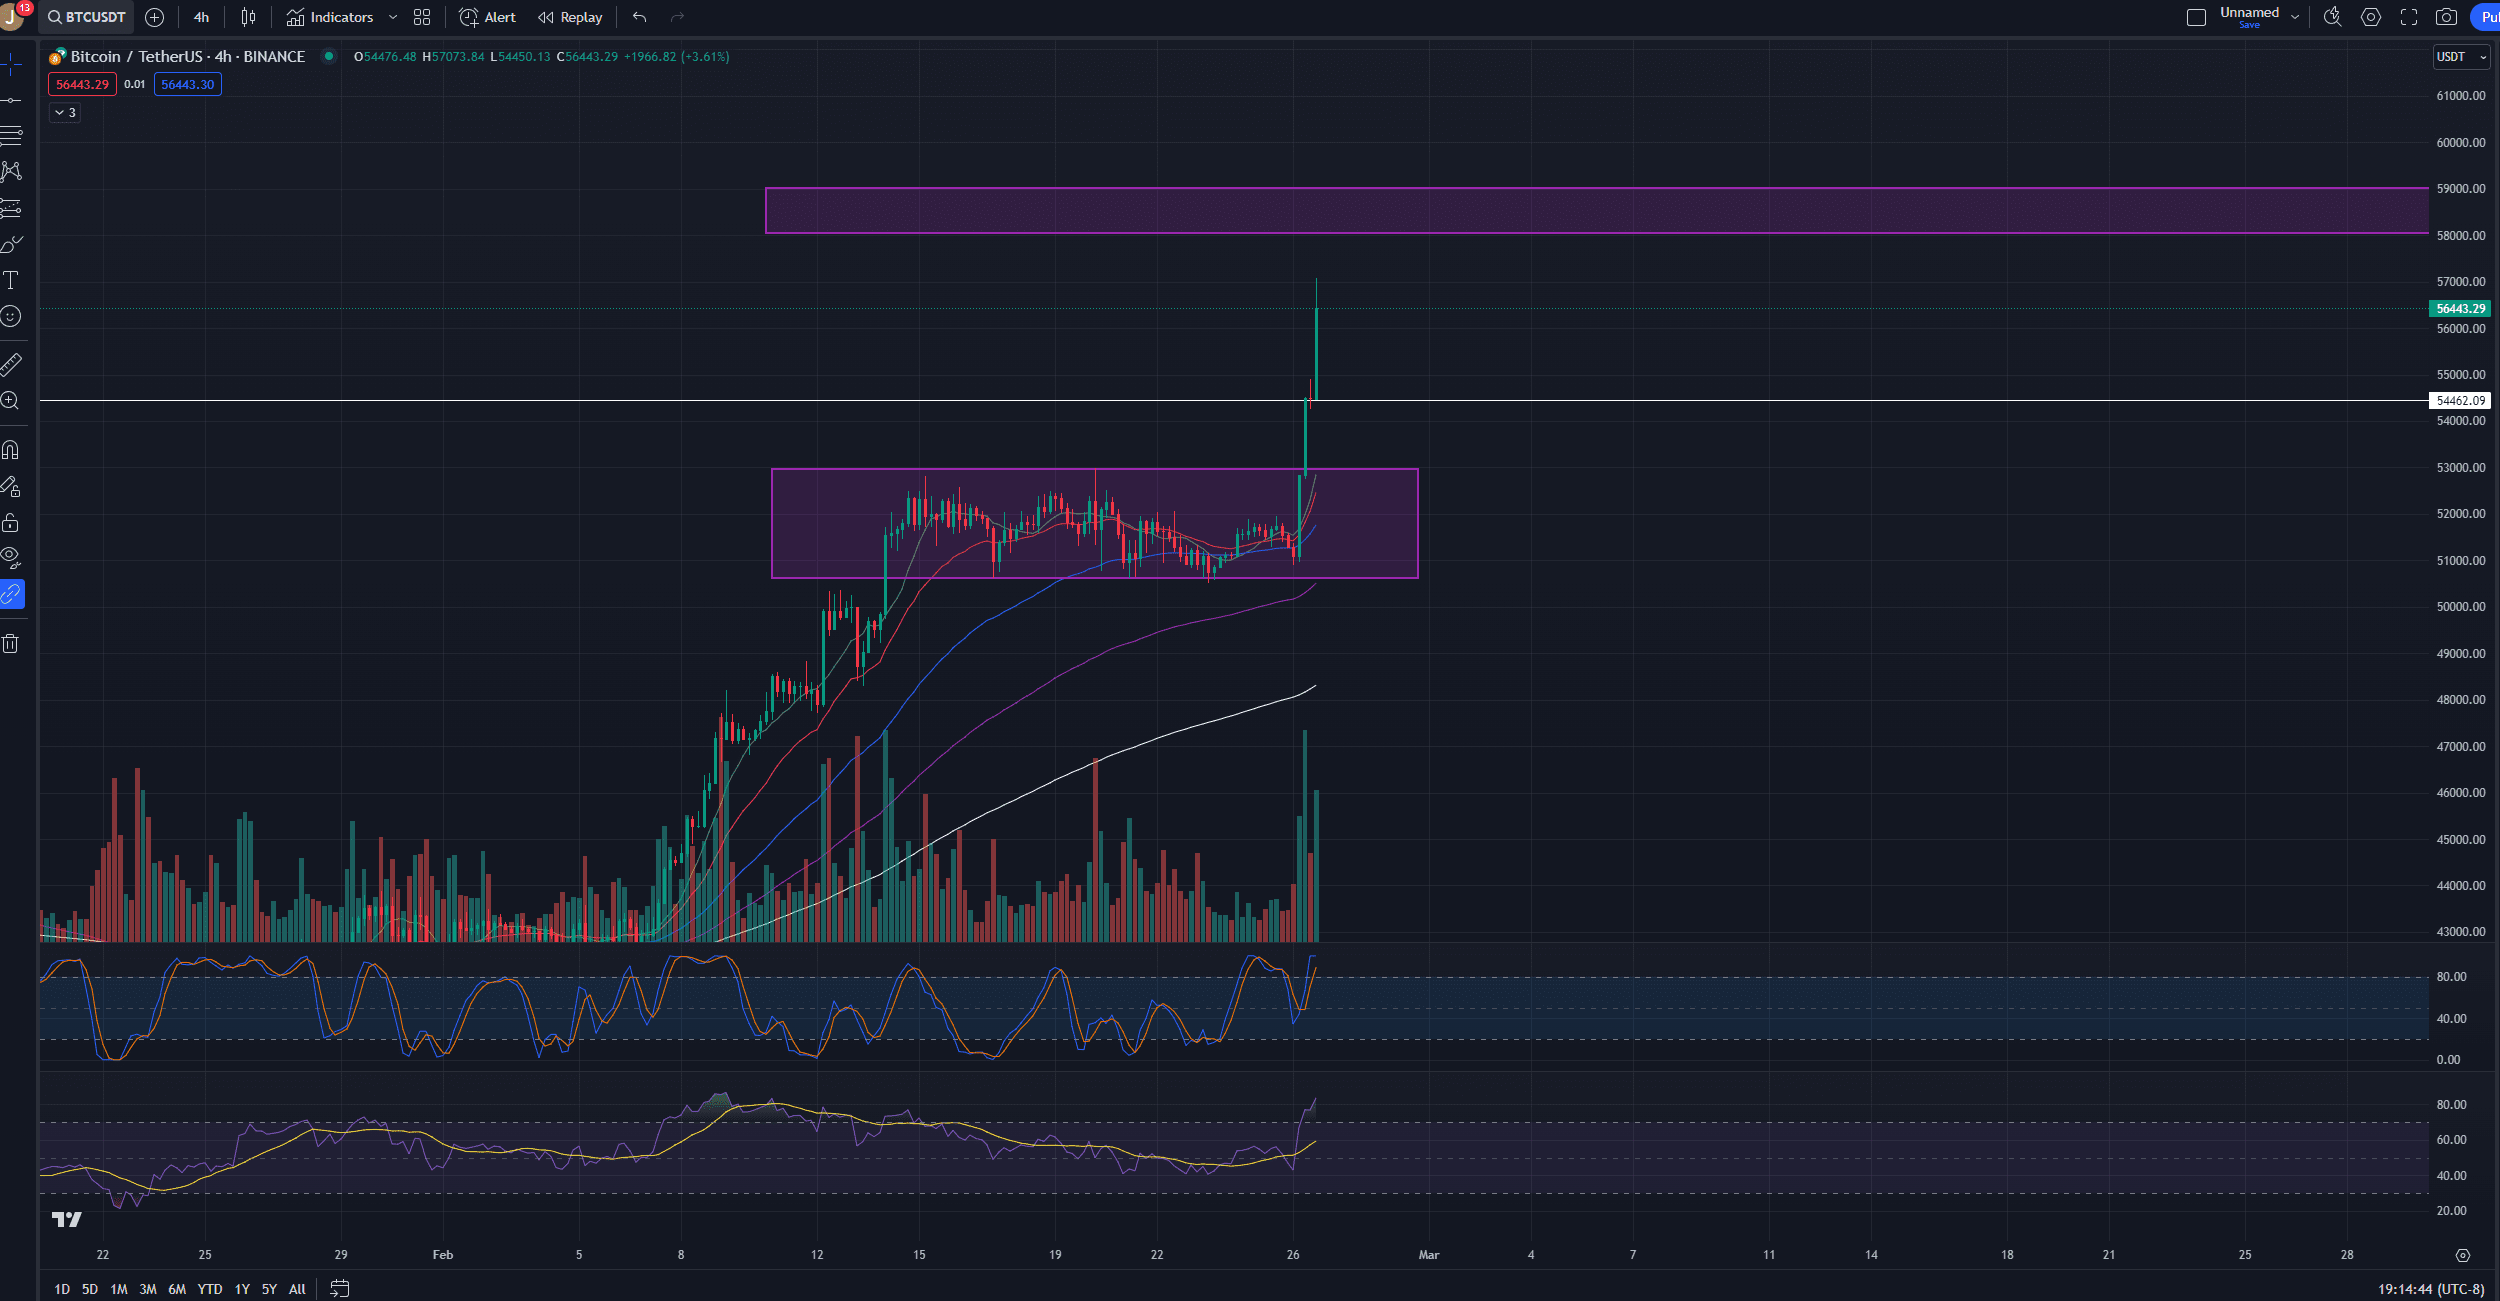Hide all drawings with eye icon
Viewport: 2500px width, 1301px height.
(11, 557)
